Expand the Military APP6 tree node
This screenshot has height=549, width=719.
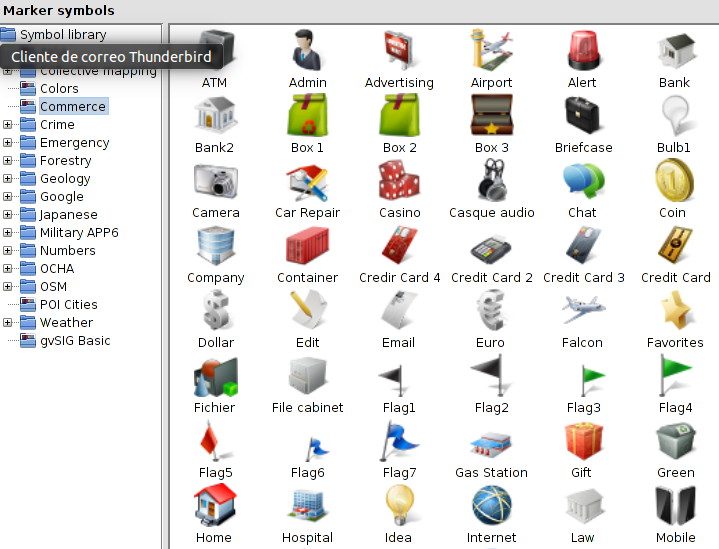click(x=8, y=233)
